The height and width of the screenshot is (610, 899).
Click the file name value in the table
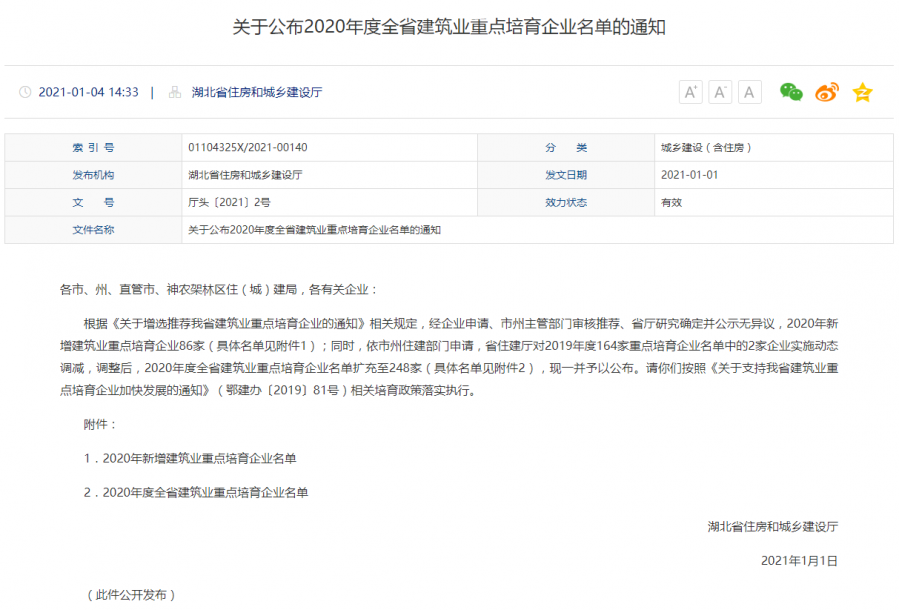pos(314,230)
